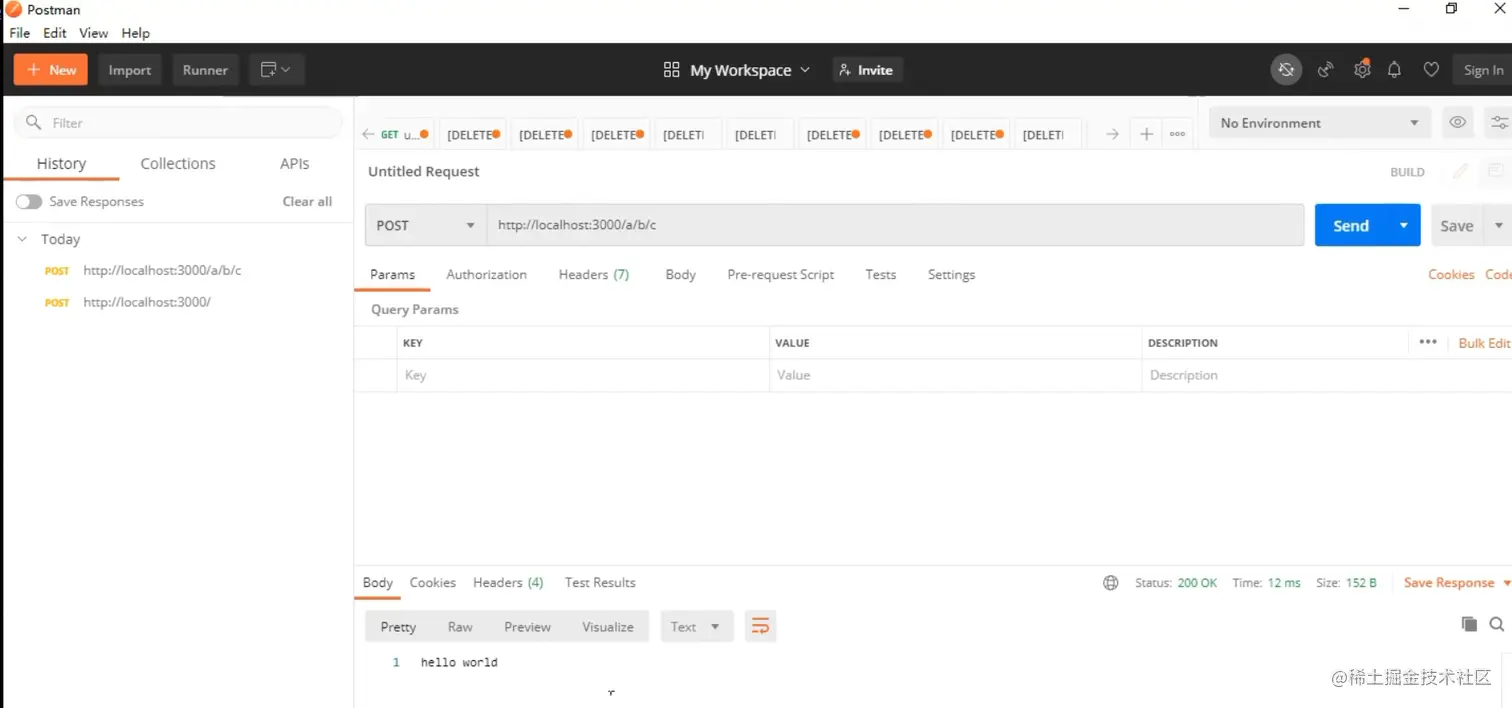The width and height of the screenshot is (1512, 708).
Task: Open Save button dropdown arrow
Action: pyautogui.click(x=1498, y=226)
